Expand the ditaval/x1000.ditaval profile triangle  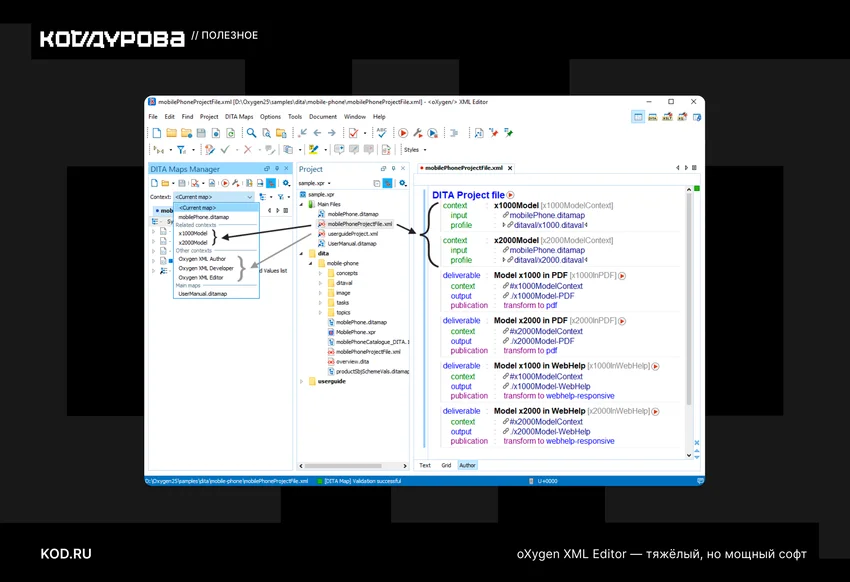[504, 225]
